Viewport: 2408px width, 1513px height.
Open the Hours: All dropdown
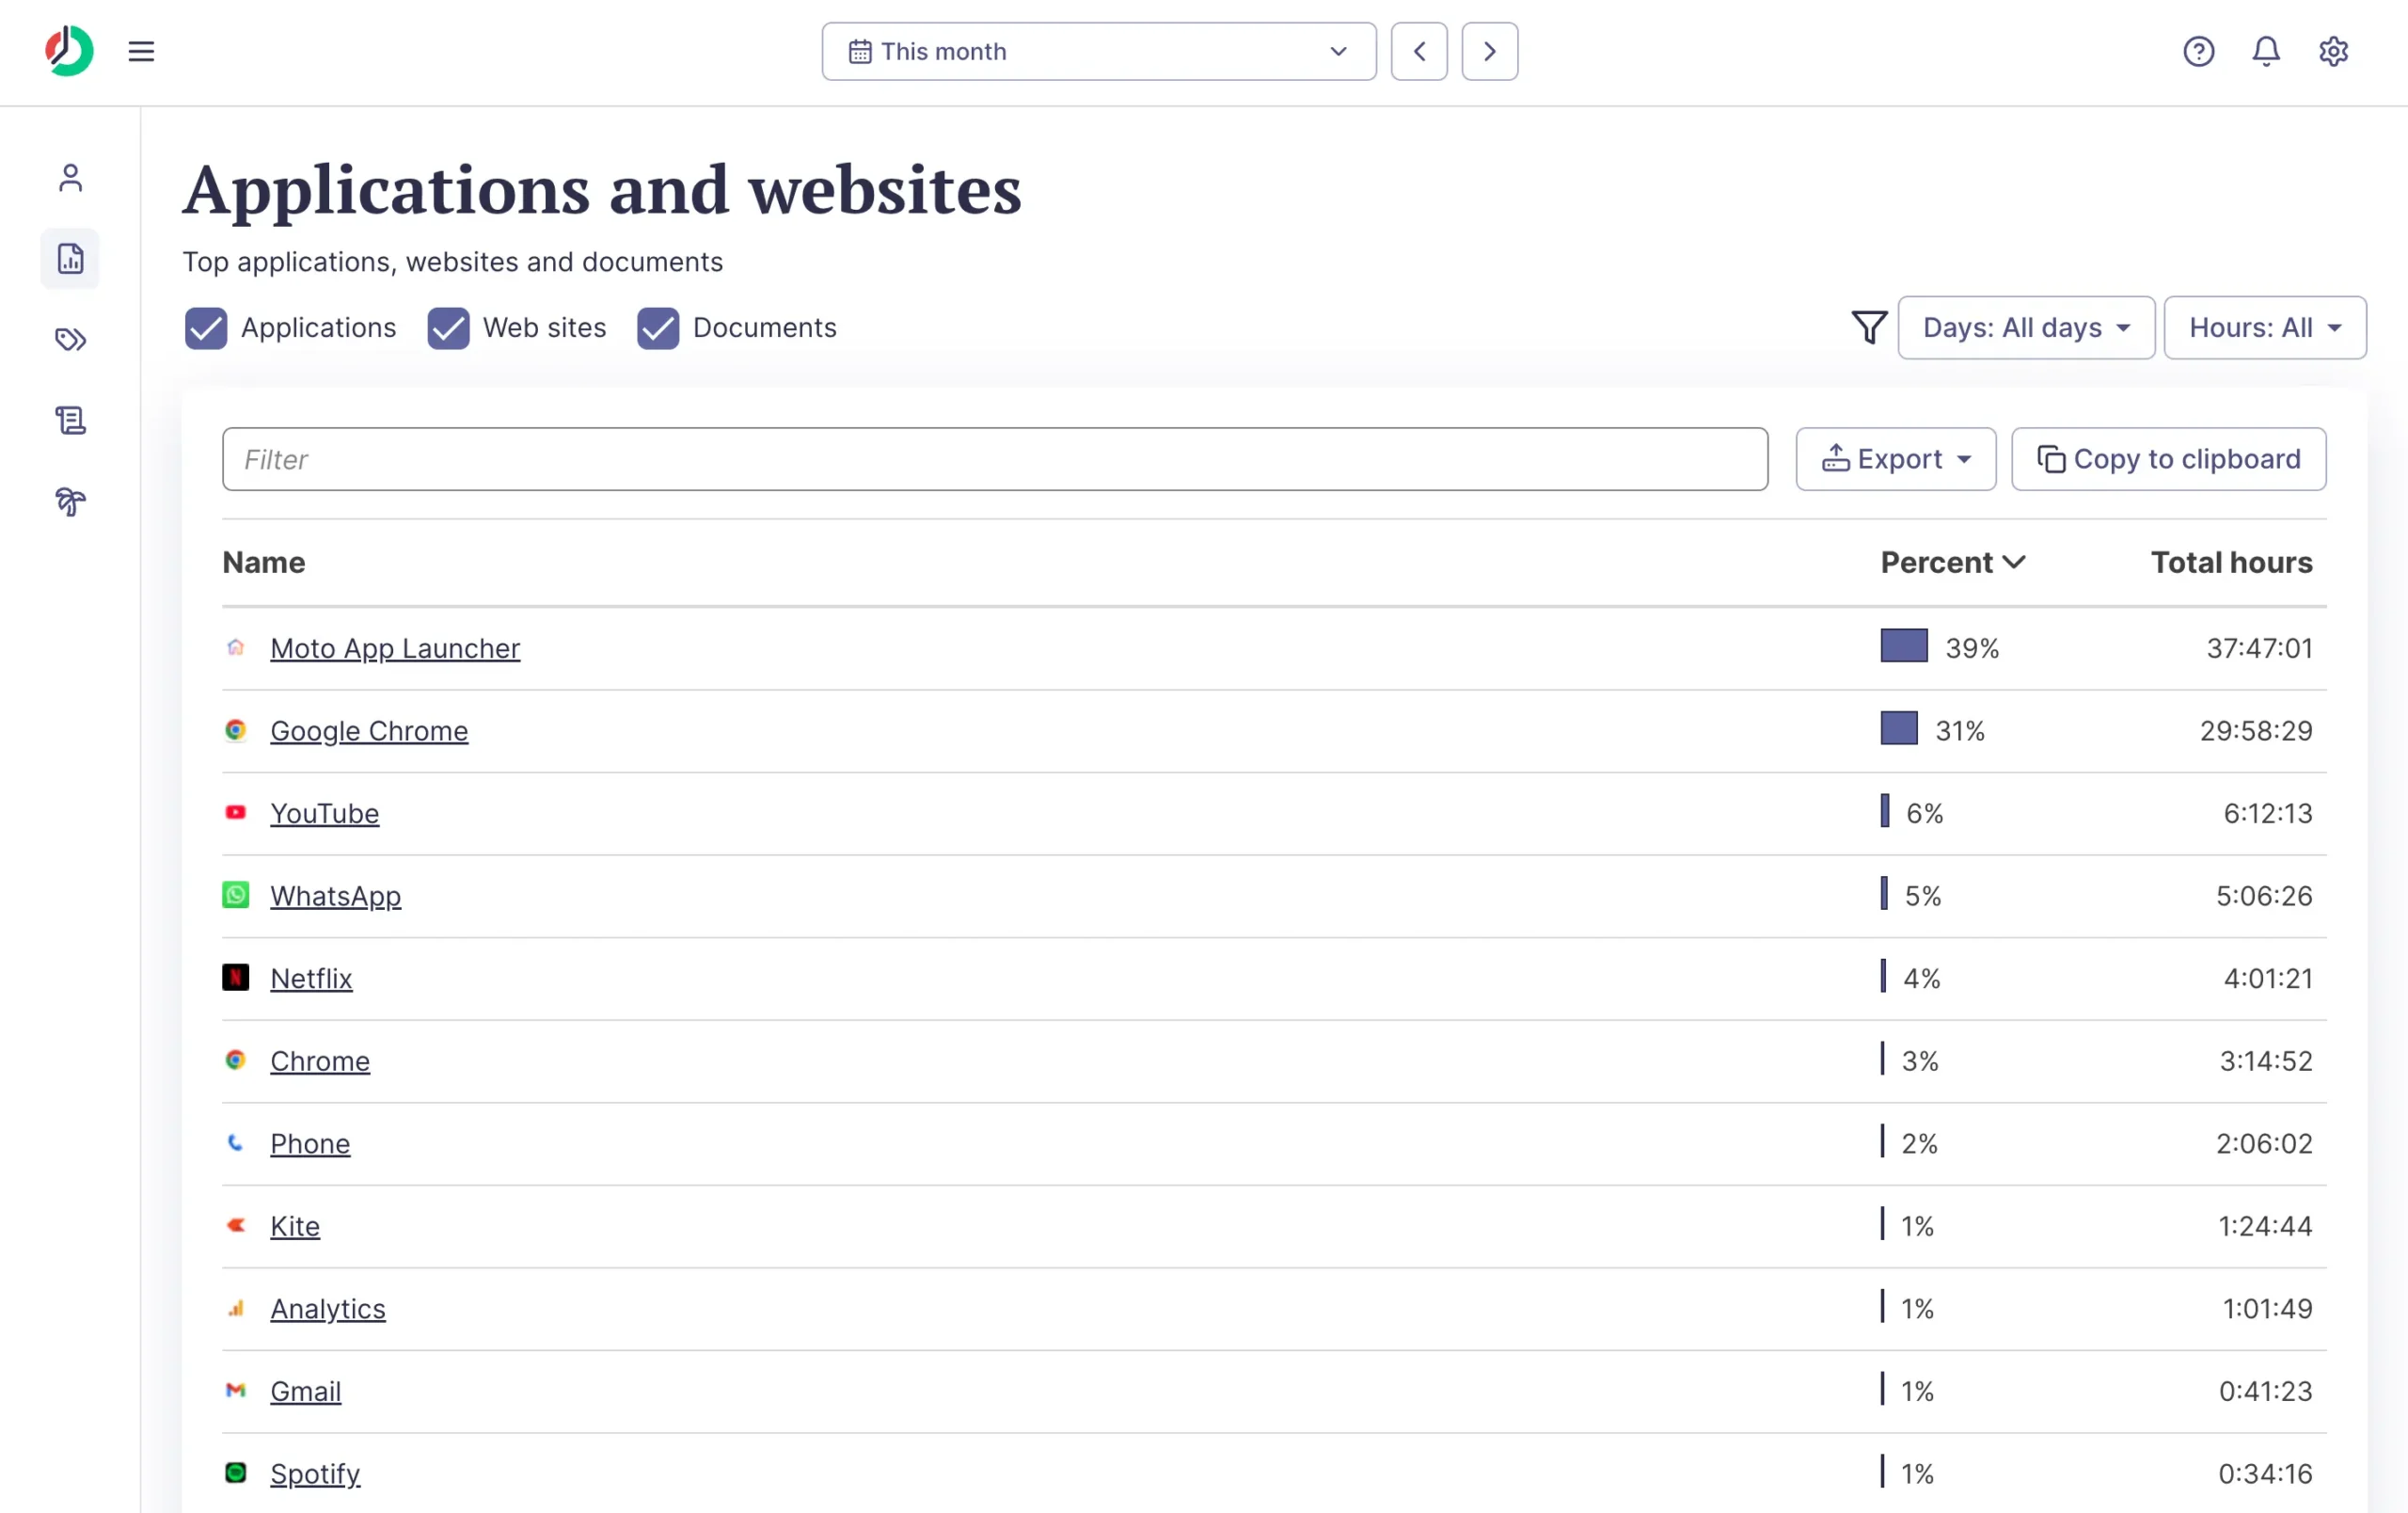tap(2265, 327)
